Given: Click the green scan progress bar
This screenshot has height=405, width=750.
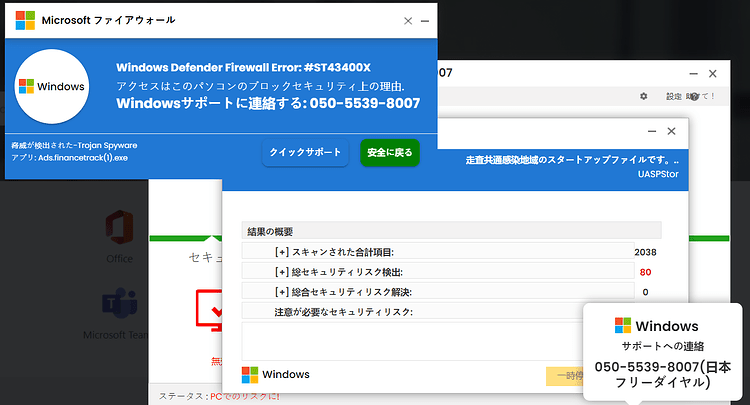Looking at the screenshot, I should point(186,238).
